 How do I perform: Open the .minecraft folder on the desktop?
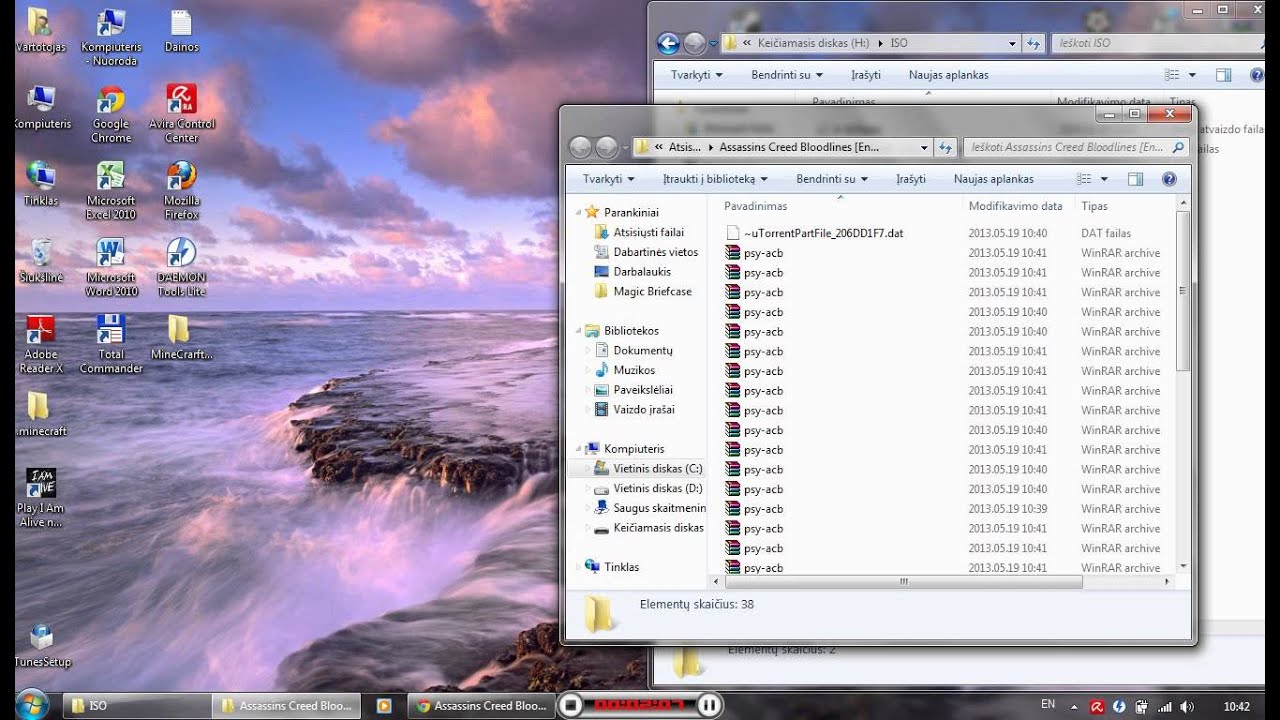click(40, 414)
